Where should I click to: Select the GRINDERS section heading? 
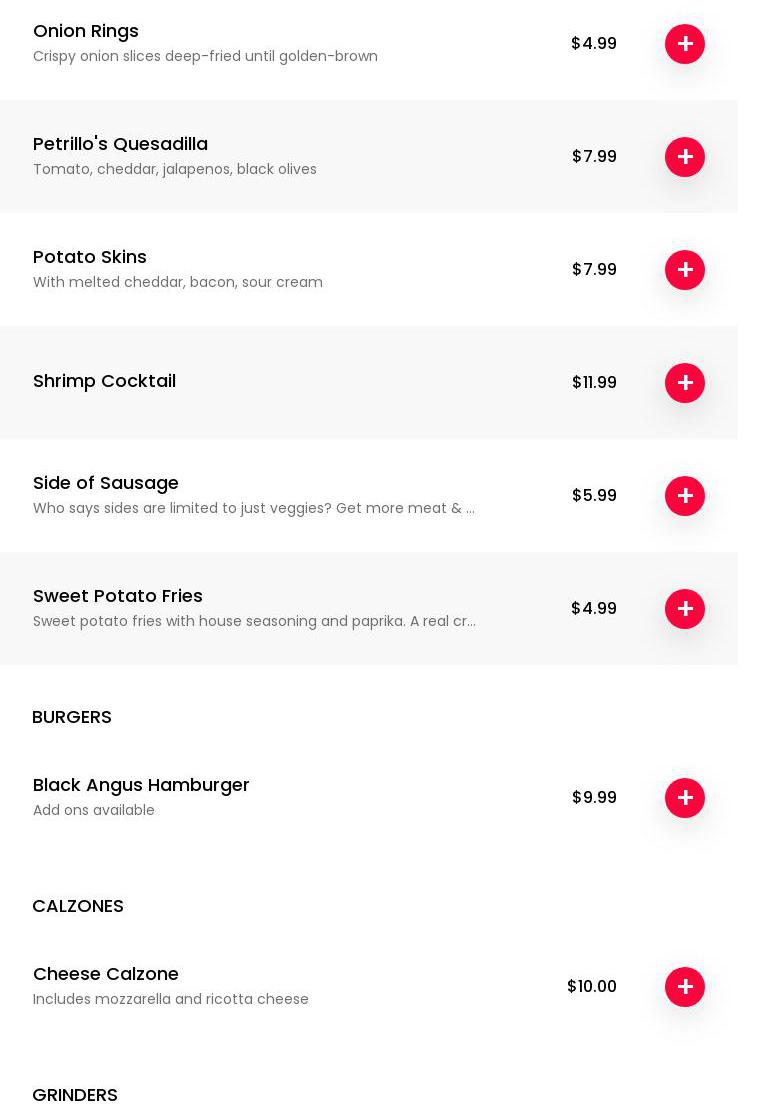coord(75,1095)
